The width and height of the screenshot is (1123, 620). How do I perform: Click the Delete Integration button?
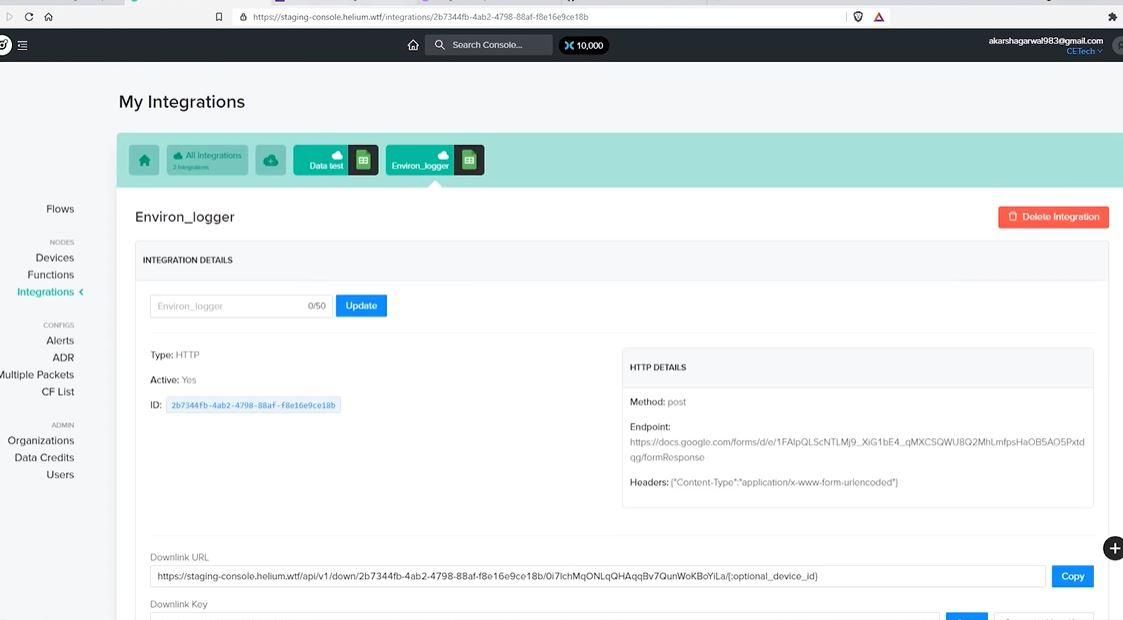click(x=1054, y=217)
